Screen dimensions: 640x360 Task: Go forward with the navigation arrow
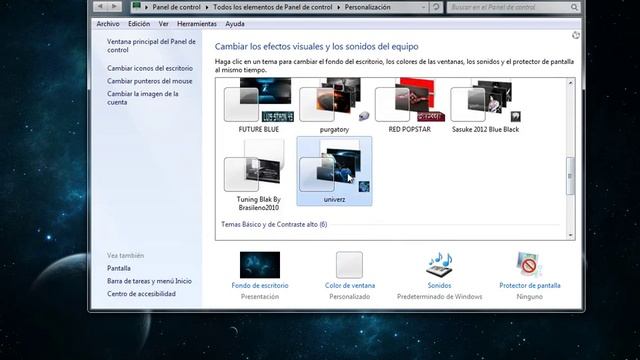(114, 7)
